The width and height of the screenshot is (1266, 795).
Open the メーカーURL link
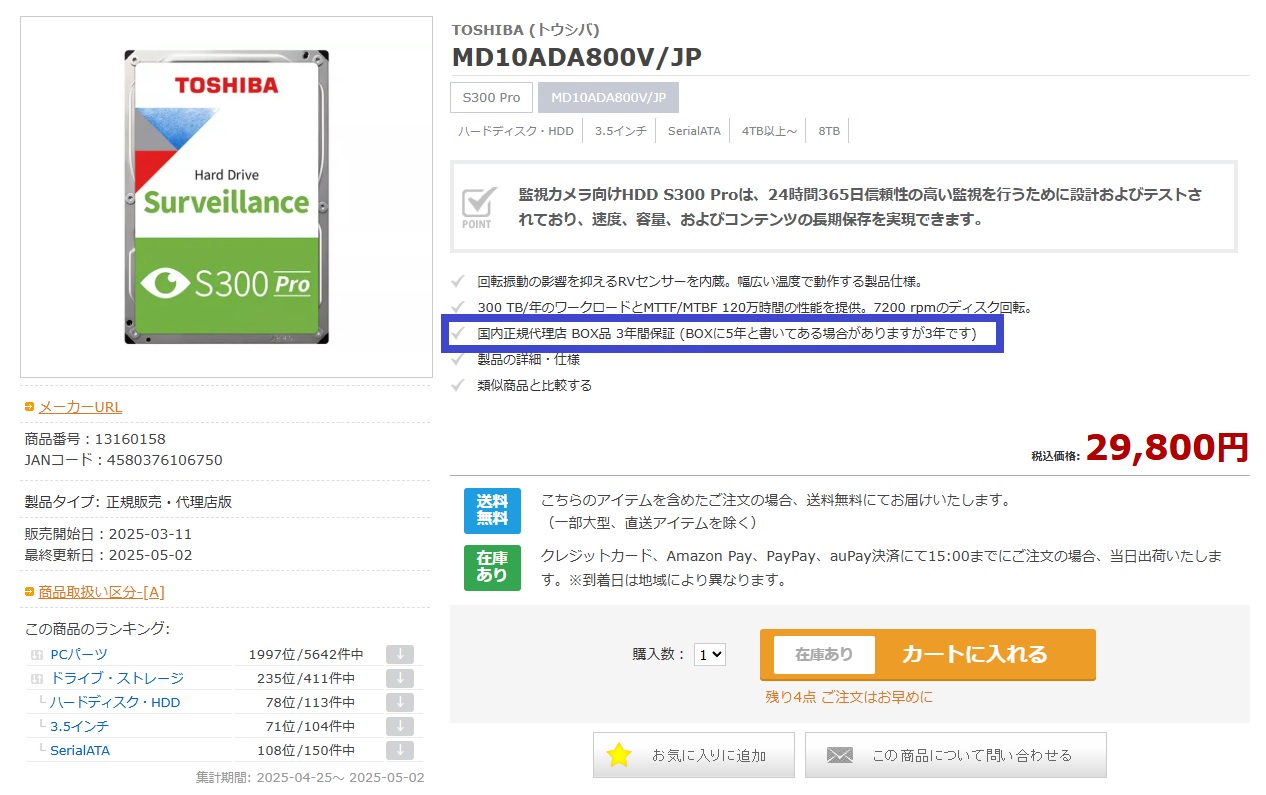(x=80, y=407)
